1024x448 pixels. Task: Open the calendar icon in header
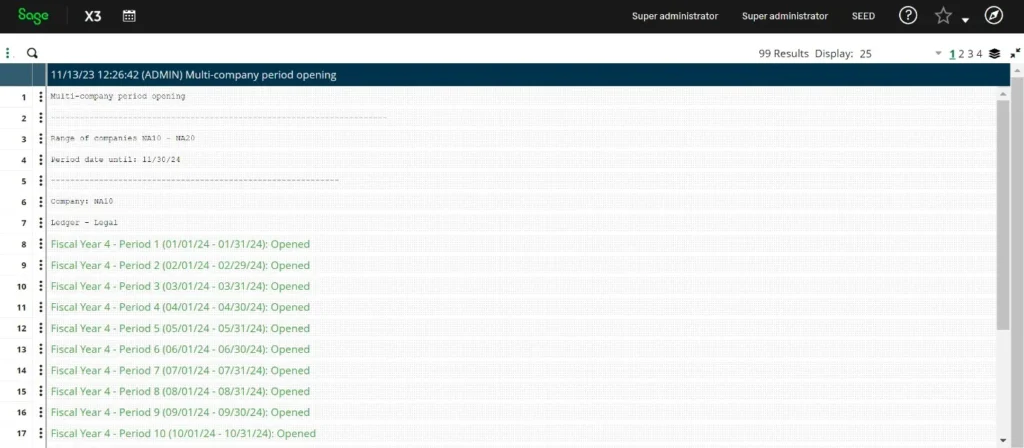pyautogui.click(x=129, y=16)
